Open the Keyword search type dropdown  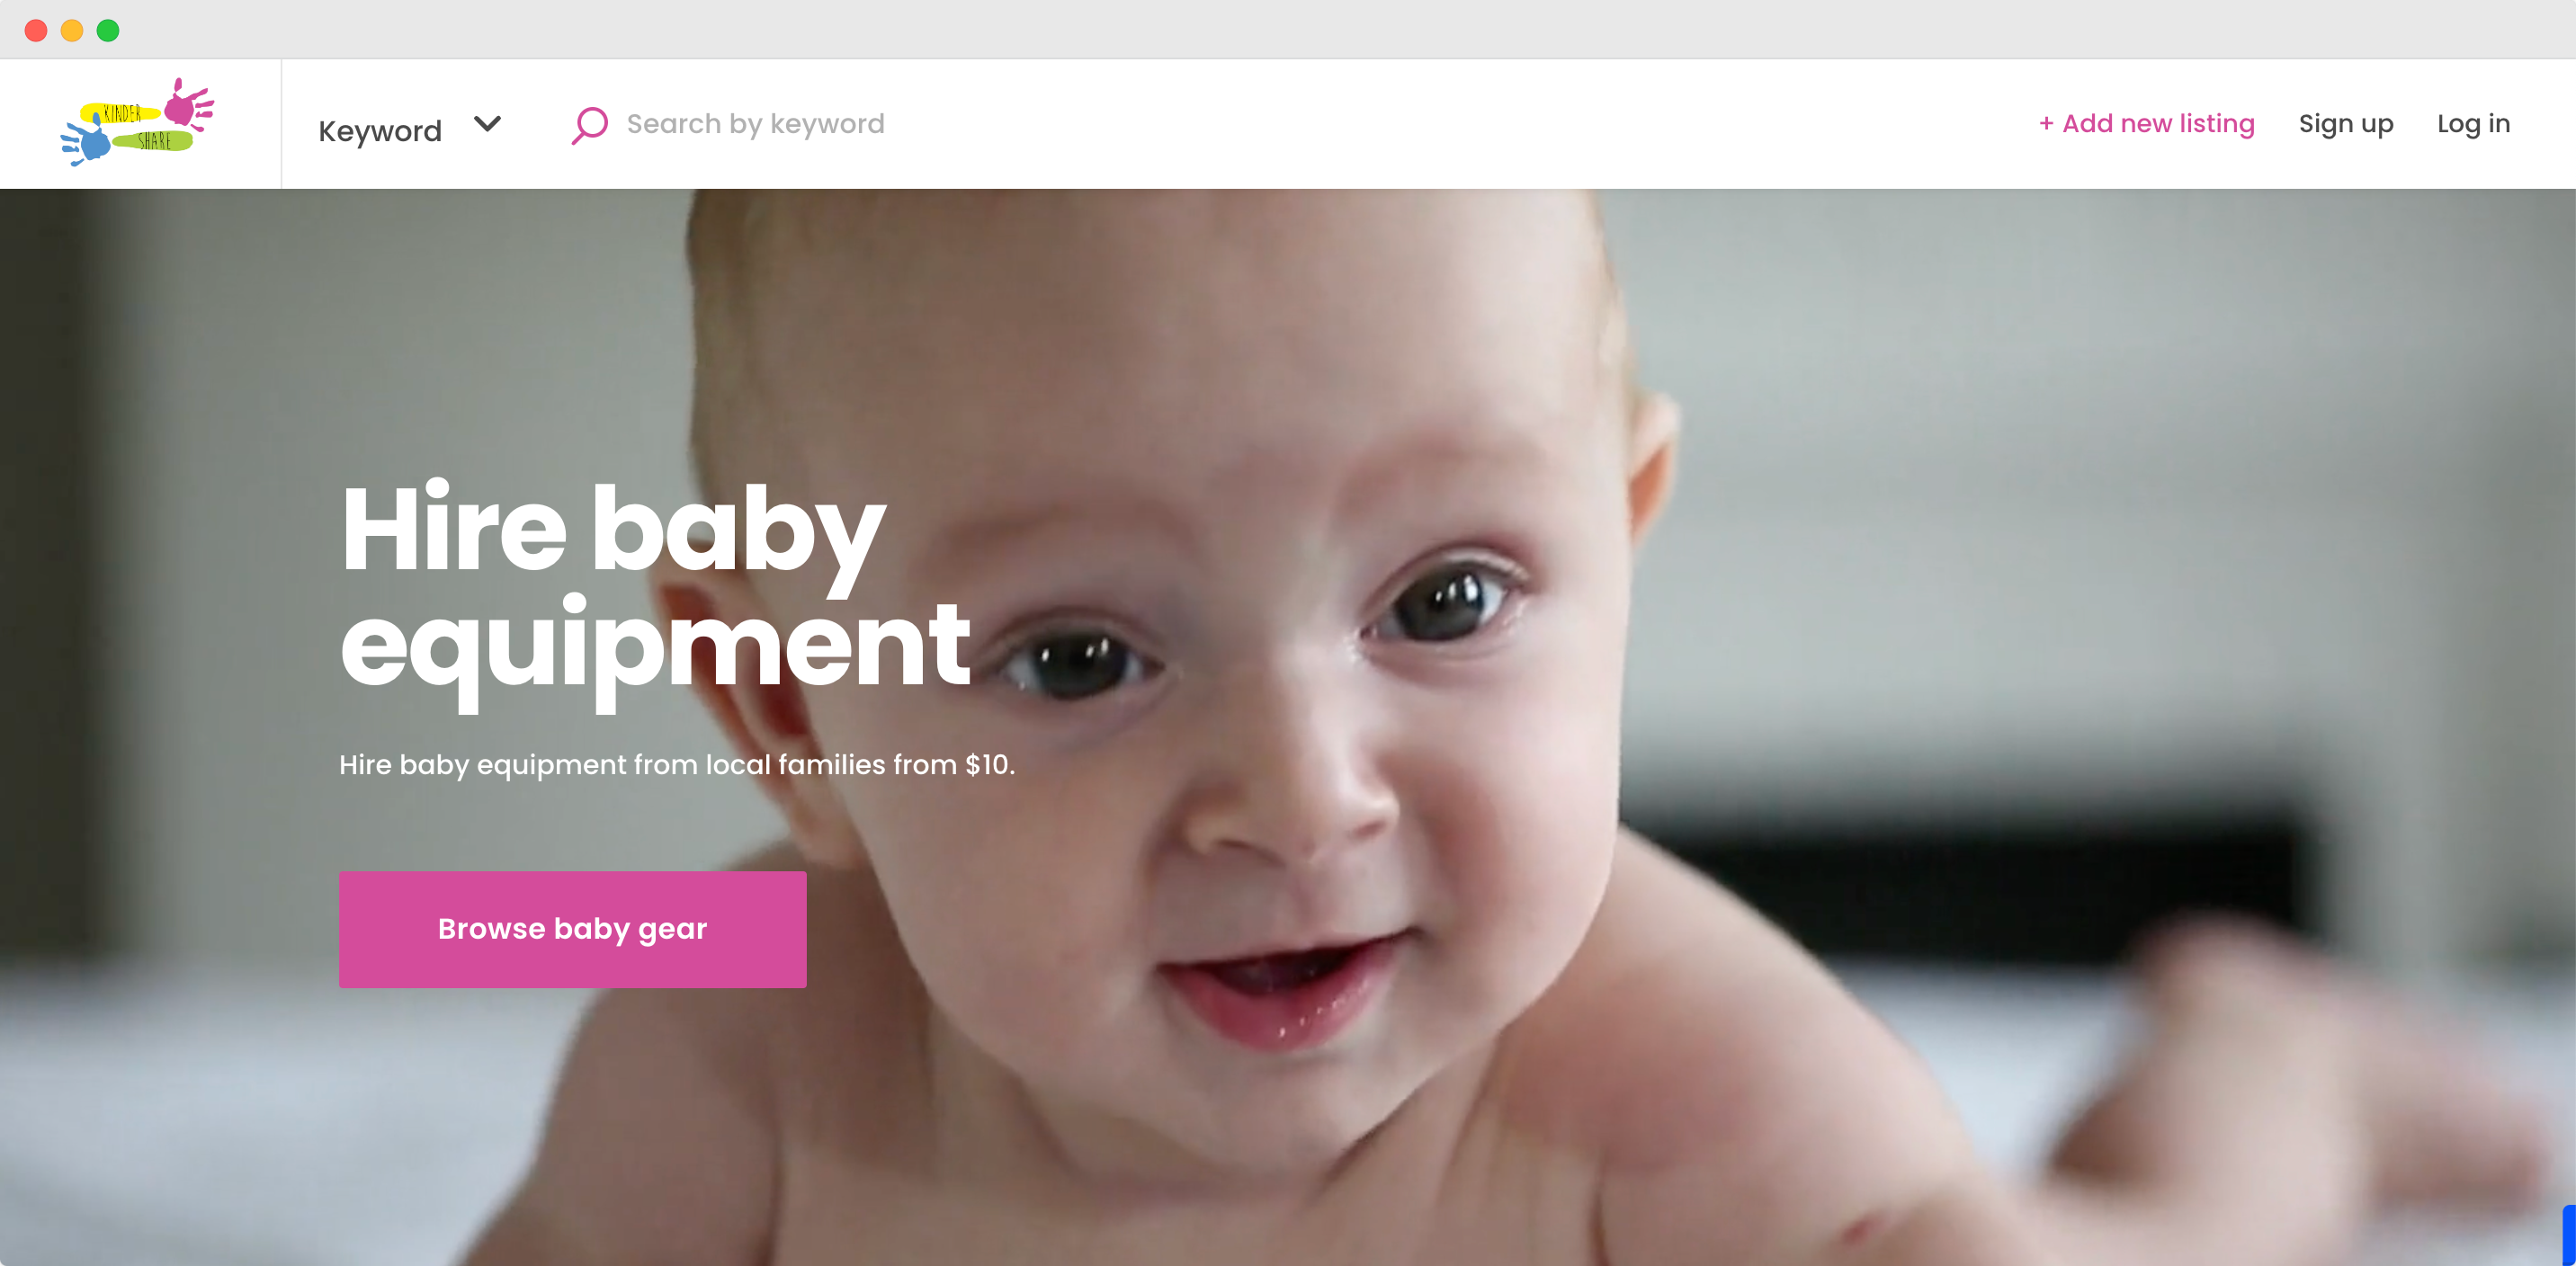(x=409, y=129)
